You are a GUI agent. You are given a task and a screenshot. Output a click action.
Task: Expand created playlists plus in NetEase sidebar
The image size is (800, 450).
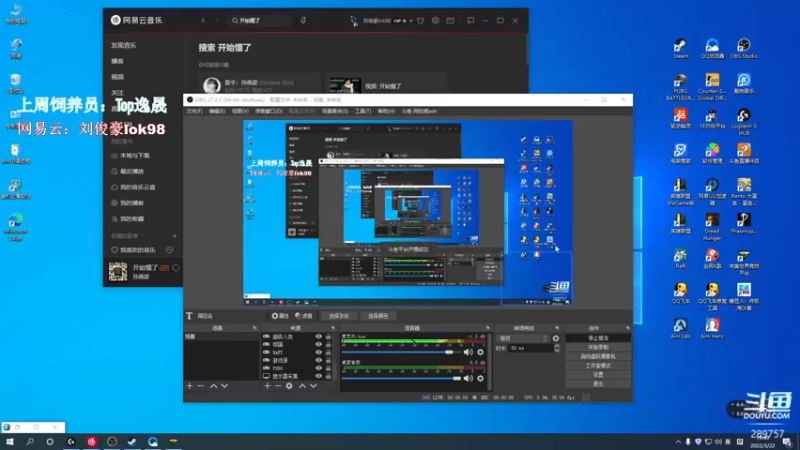click(174, 236)
